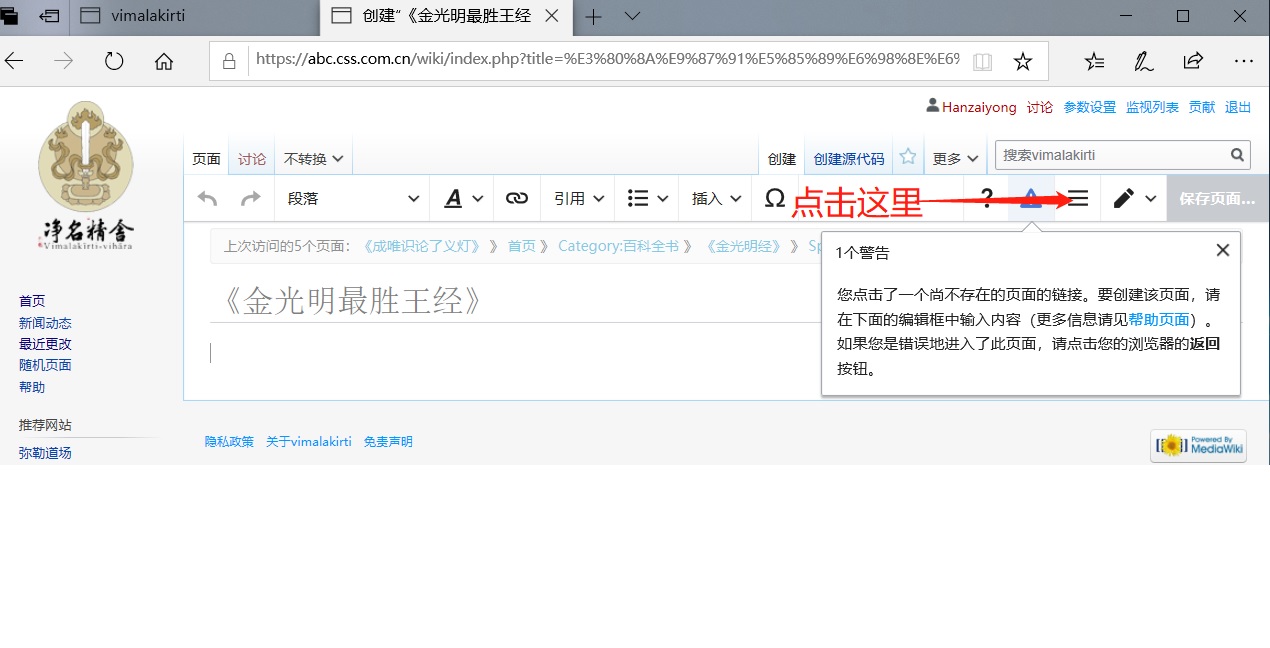Open reading view book icon

click(x=983, y=62)
